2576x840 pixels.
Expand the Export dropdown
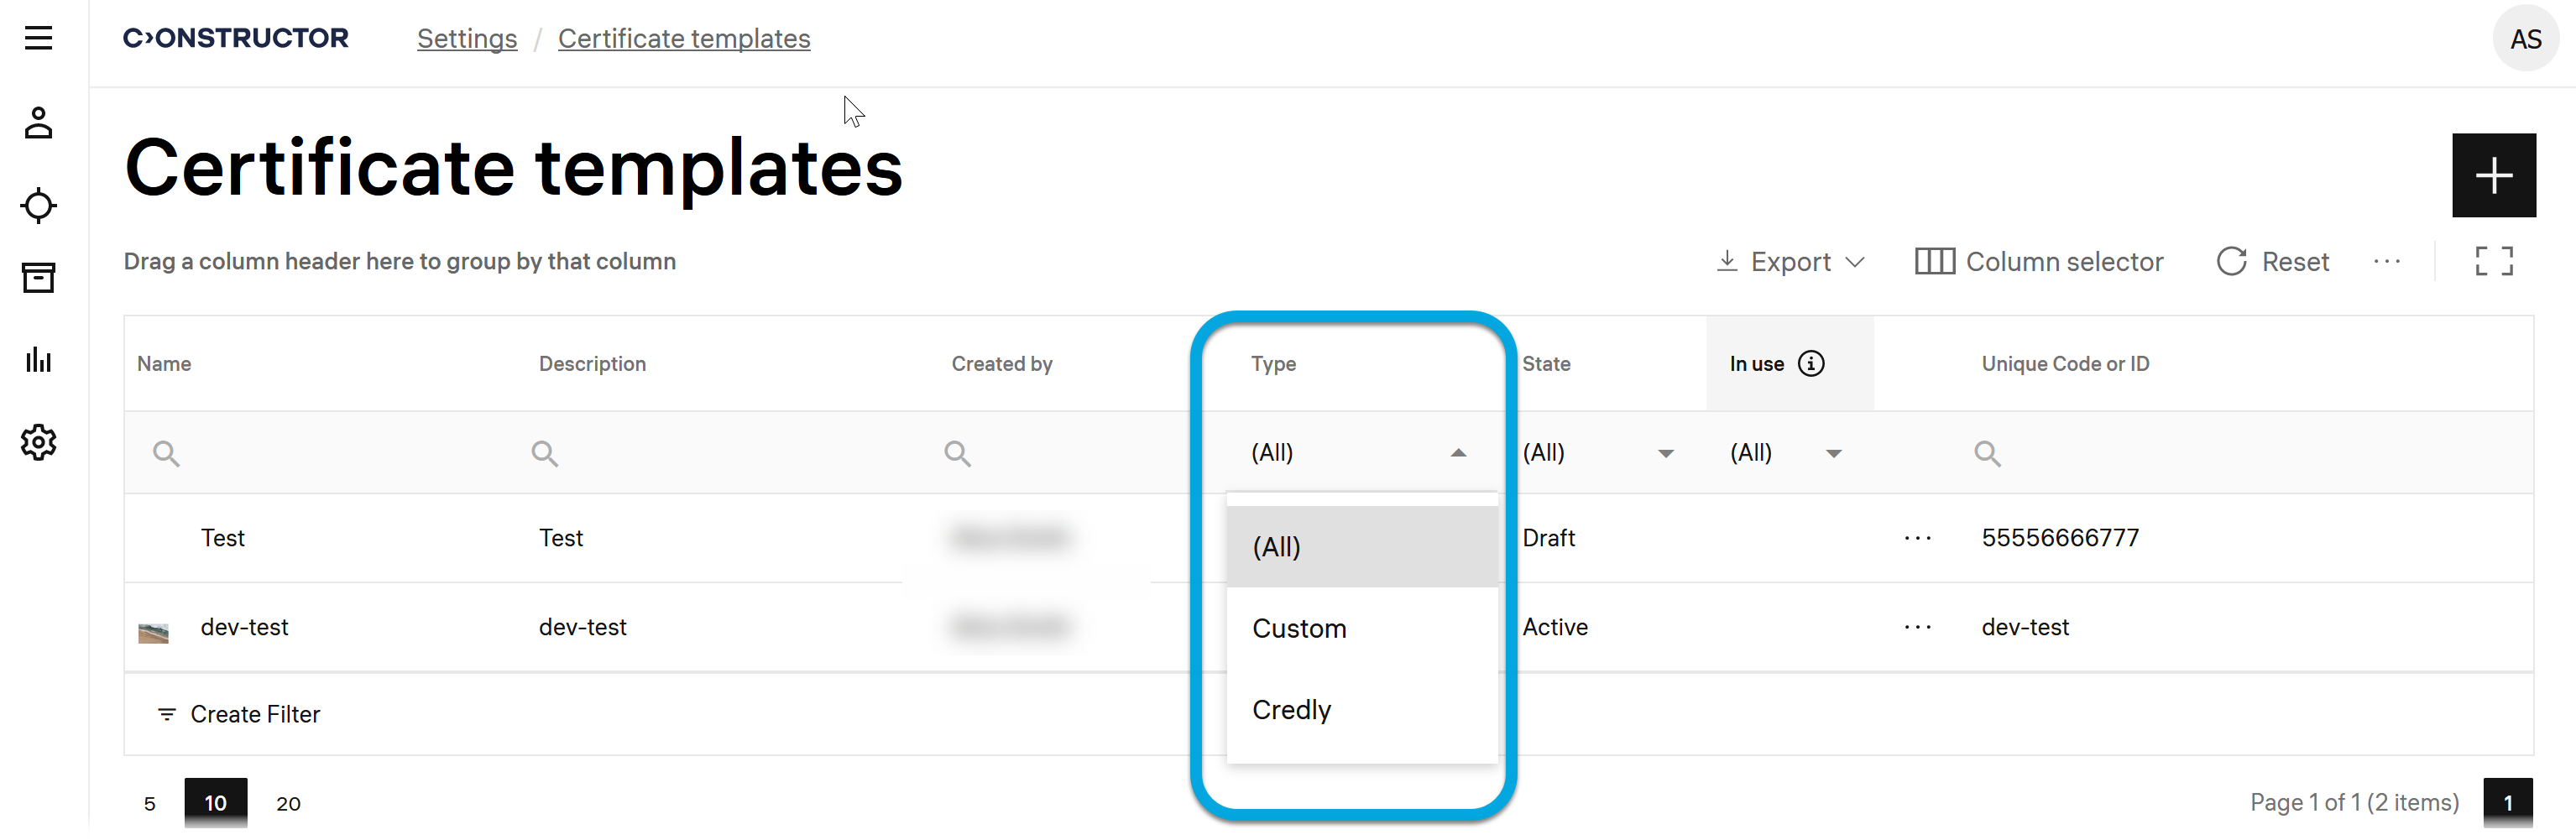(x=1790, y=262)
